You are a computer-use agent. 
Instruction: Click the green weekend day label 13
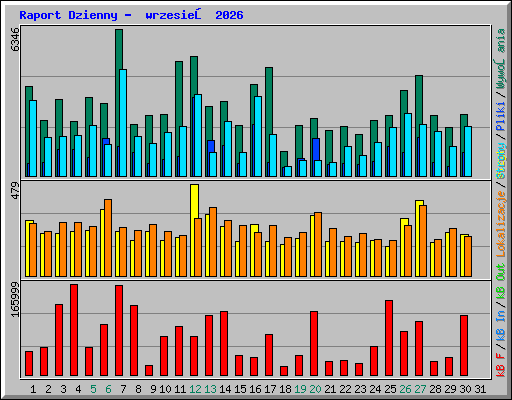[x=210, y=389]
